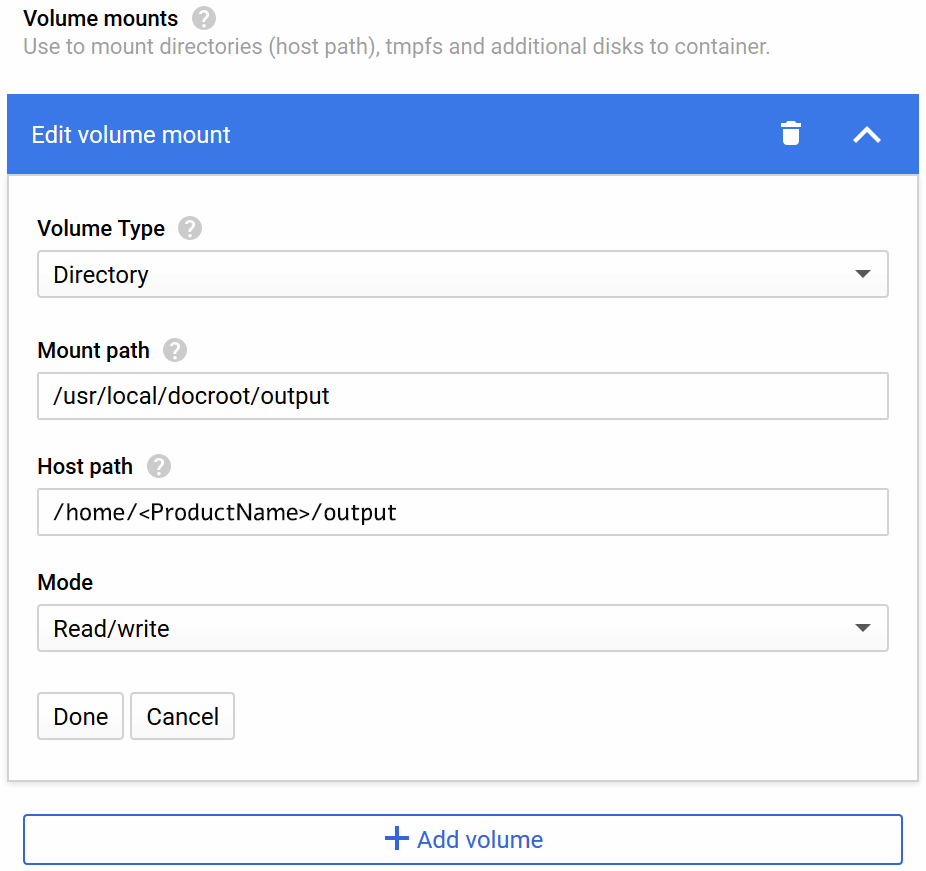Click the arrow on Volume Type selector
Screen dimensions: 926x871
coord(863,275)
